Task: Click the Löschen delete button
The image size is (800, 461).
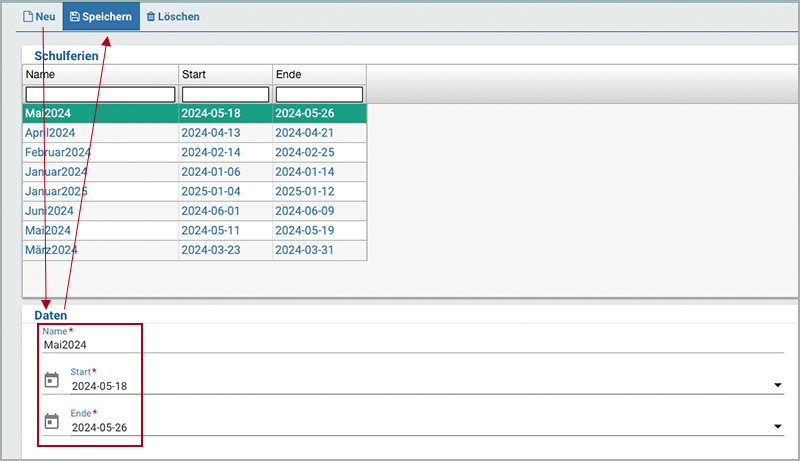Action: (173, 16)
